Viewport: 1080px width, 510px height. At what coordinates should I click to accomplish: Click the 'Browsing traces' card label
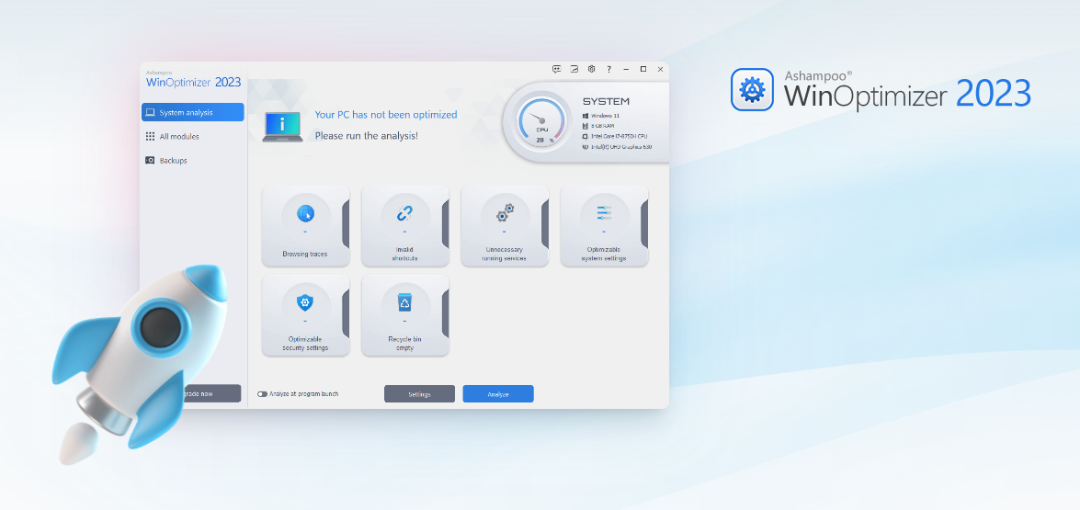(305, 254)
